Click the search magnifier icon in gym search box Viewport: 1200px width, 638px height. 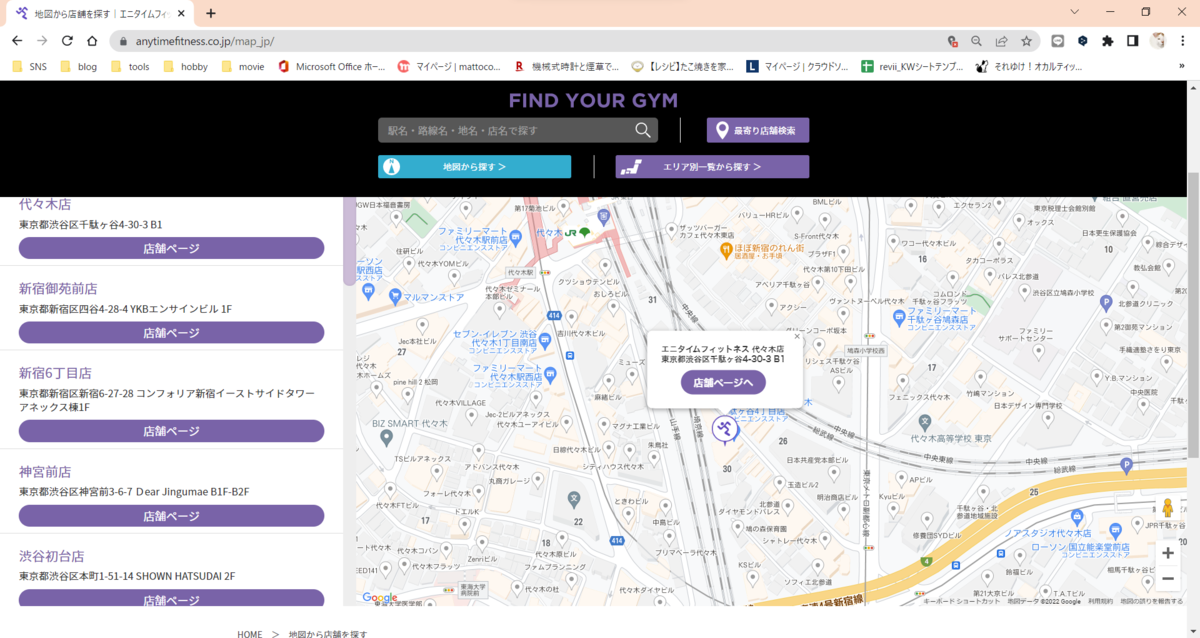[643, 130]
